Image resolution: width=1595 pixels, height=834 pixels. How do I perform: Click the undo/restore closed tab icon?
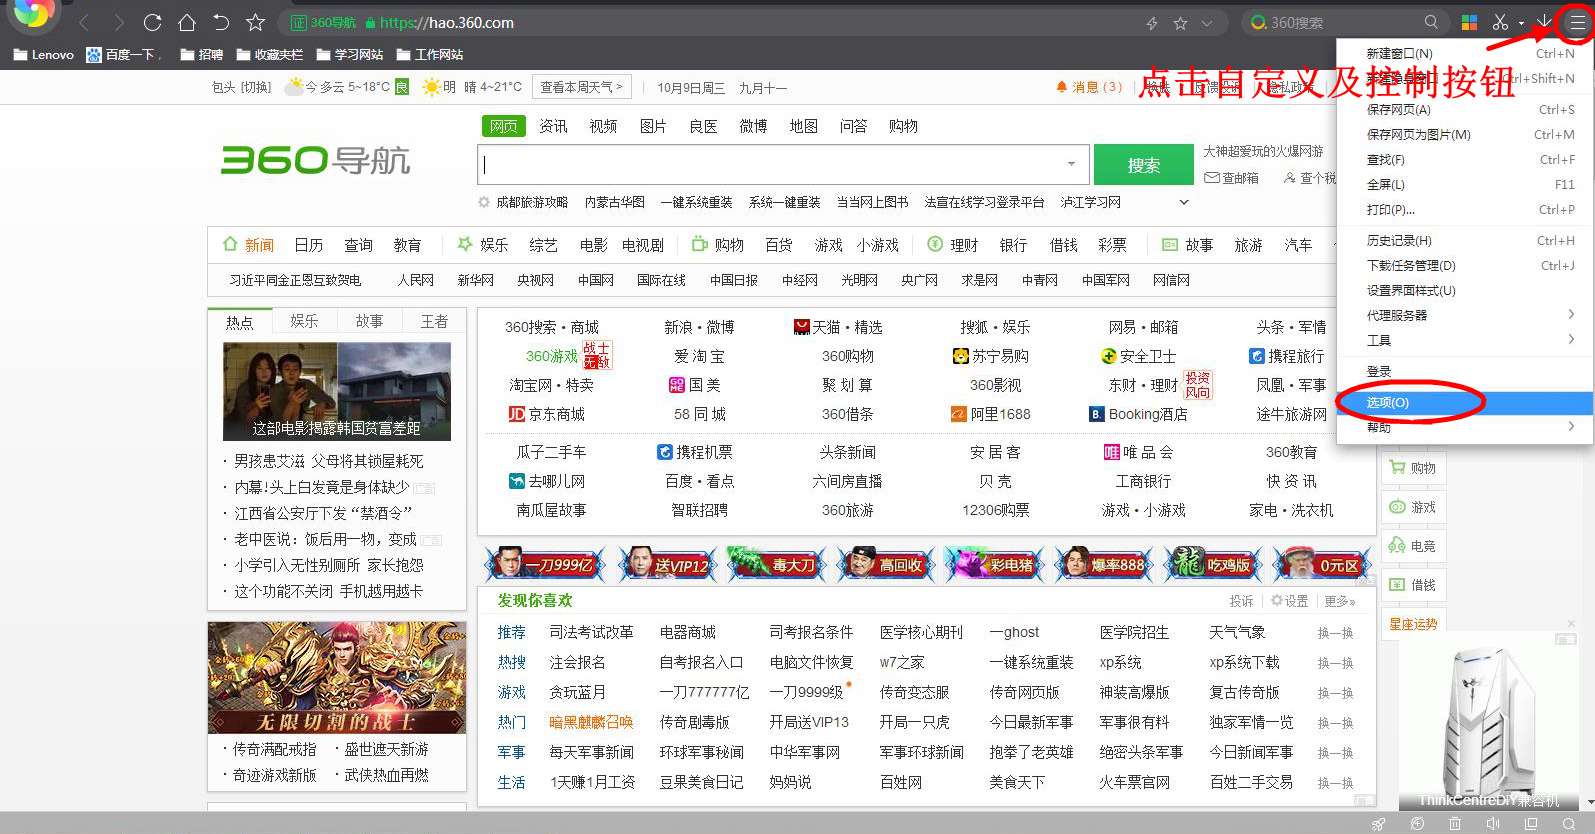pyautogui.click(x=221, y=22)
